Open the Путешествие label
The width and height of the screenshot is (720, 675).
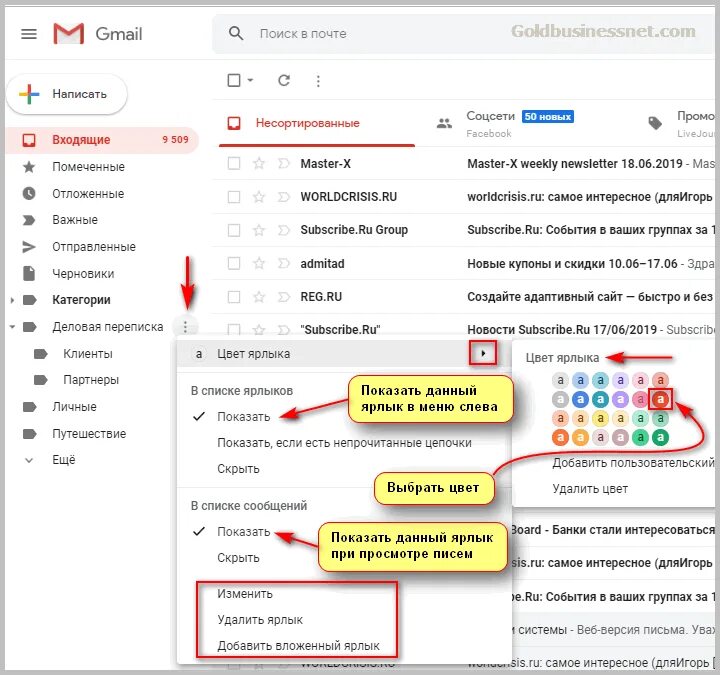[x=89, y=433]
